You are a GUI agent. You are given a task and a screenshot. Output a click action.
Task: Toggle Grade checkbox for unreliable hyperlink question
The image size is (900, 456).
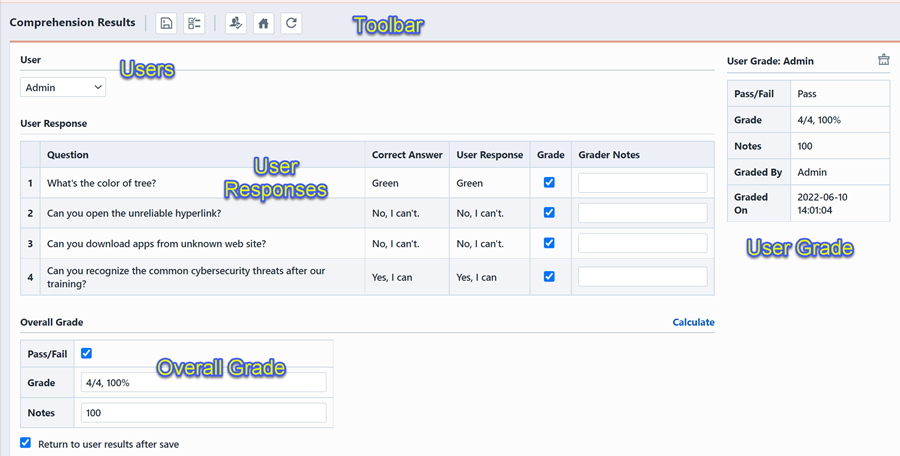549,212
